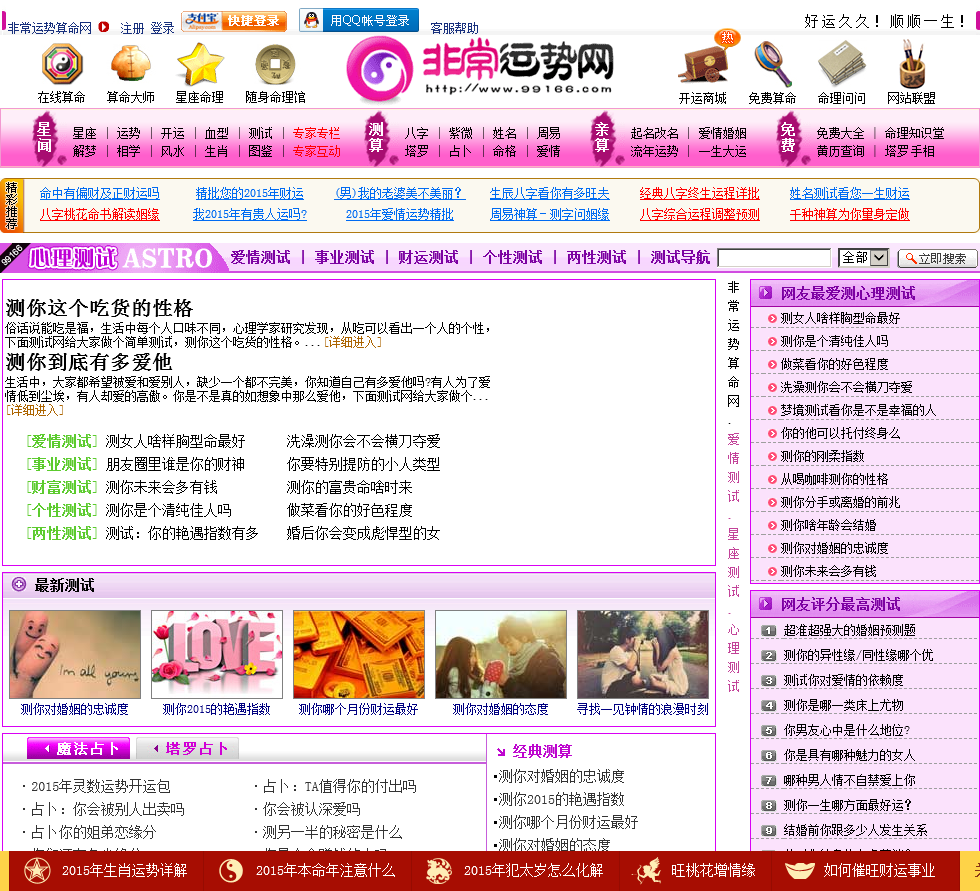Open the 开运商城 treasure chest icon
The height and width of the screenshot is (891, 980).
pos(704,62)
